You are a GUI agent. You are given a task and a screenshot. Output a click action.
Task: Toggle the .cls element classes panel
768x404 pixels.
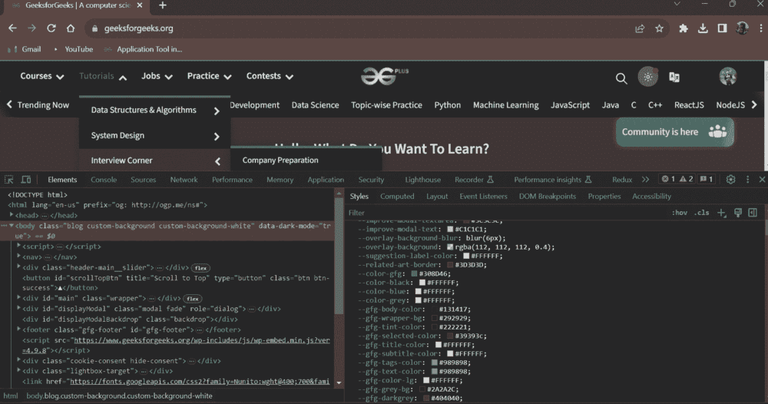[x=701, y=213]
